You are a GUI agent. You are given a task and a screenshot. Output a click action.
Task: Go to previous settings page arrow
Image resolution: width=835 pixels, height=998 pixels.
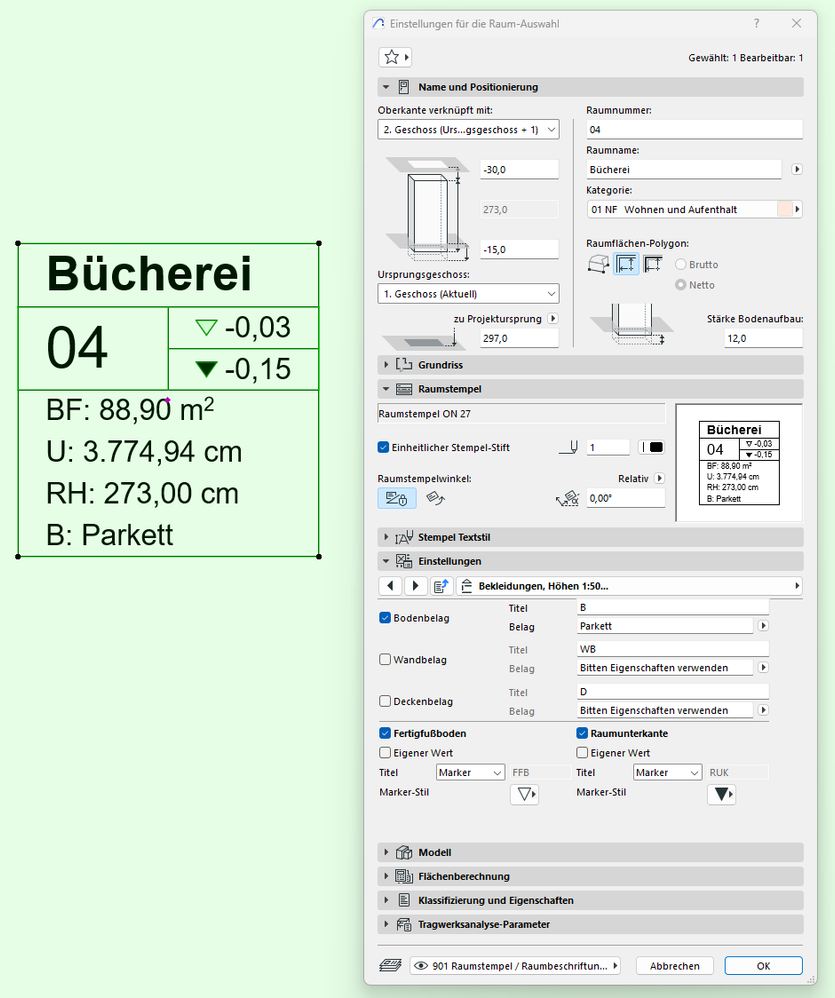point(390,586)
